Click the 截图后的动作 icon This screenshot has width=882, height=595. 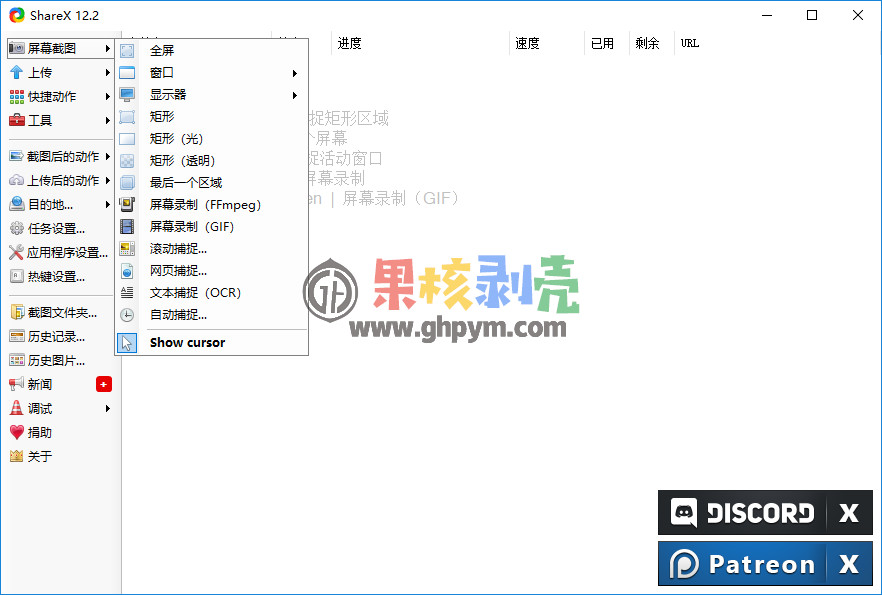coord(17,156)
